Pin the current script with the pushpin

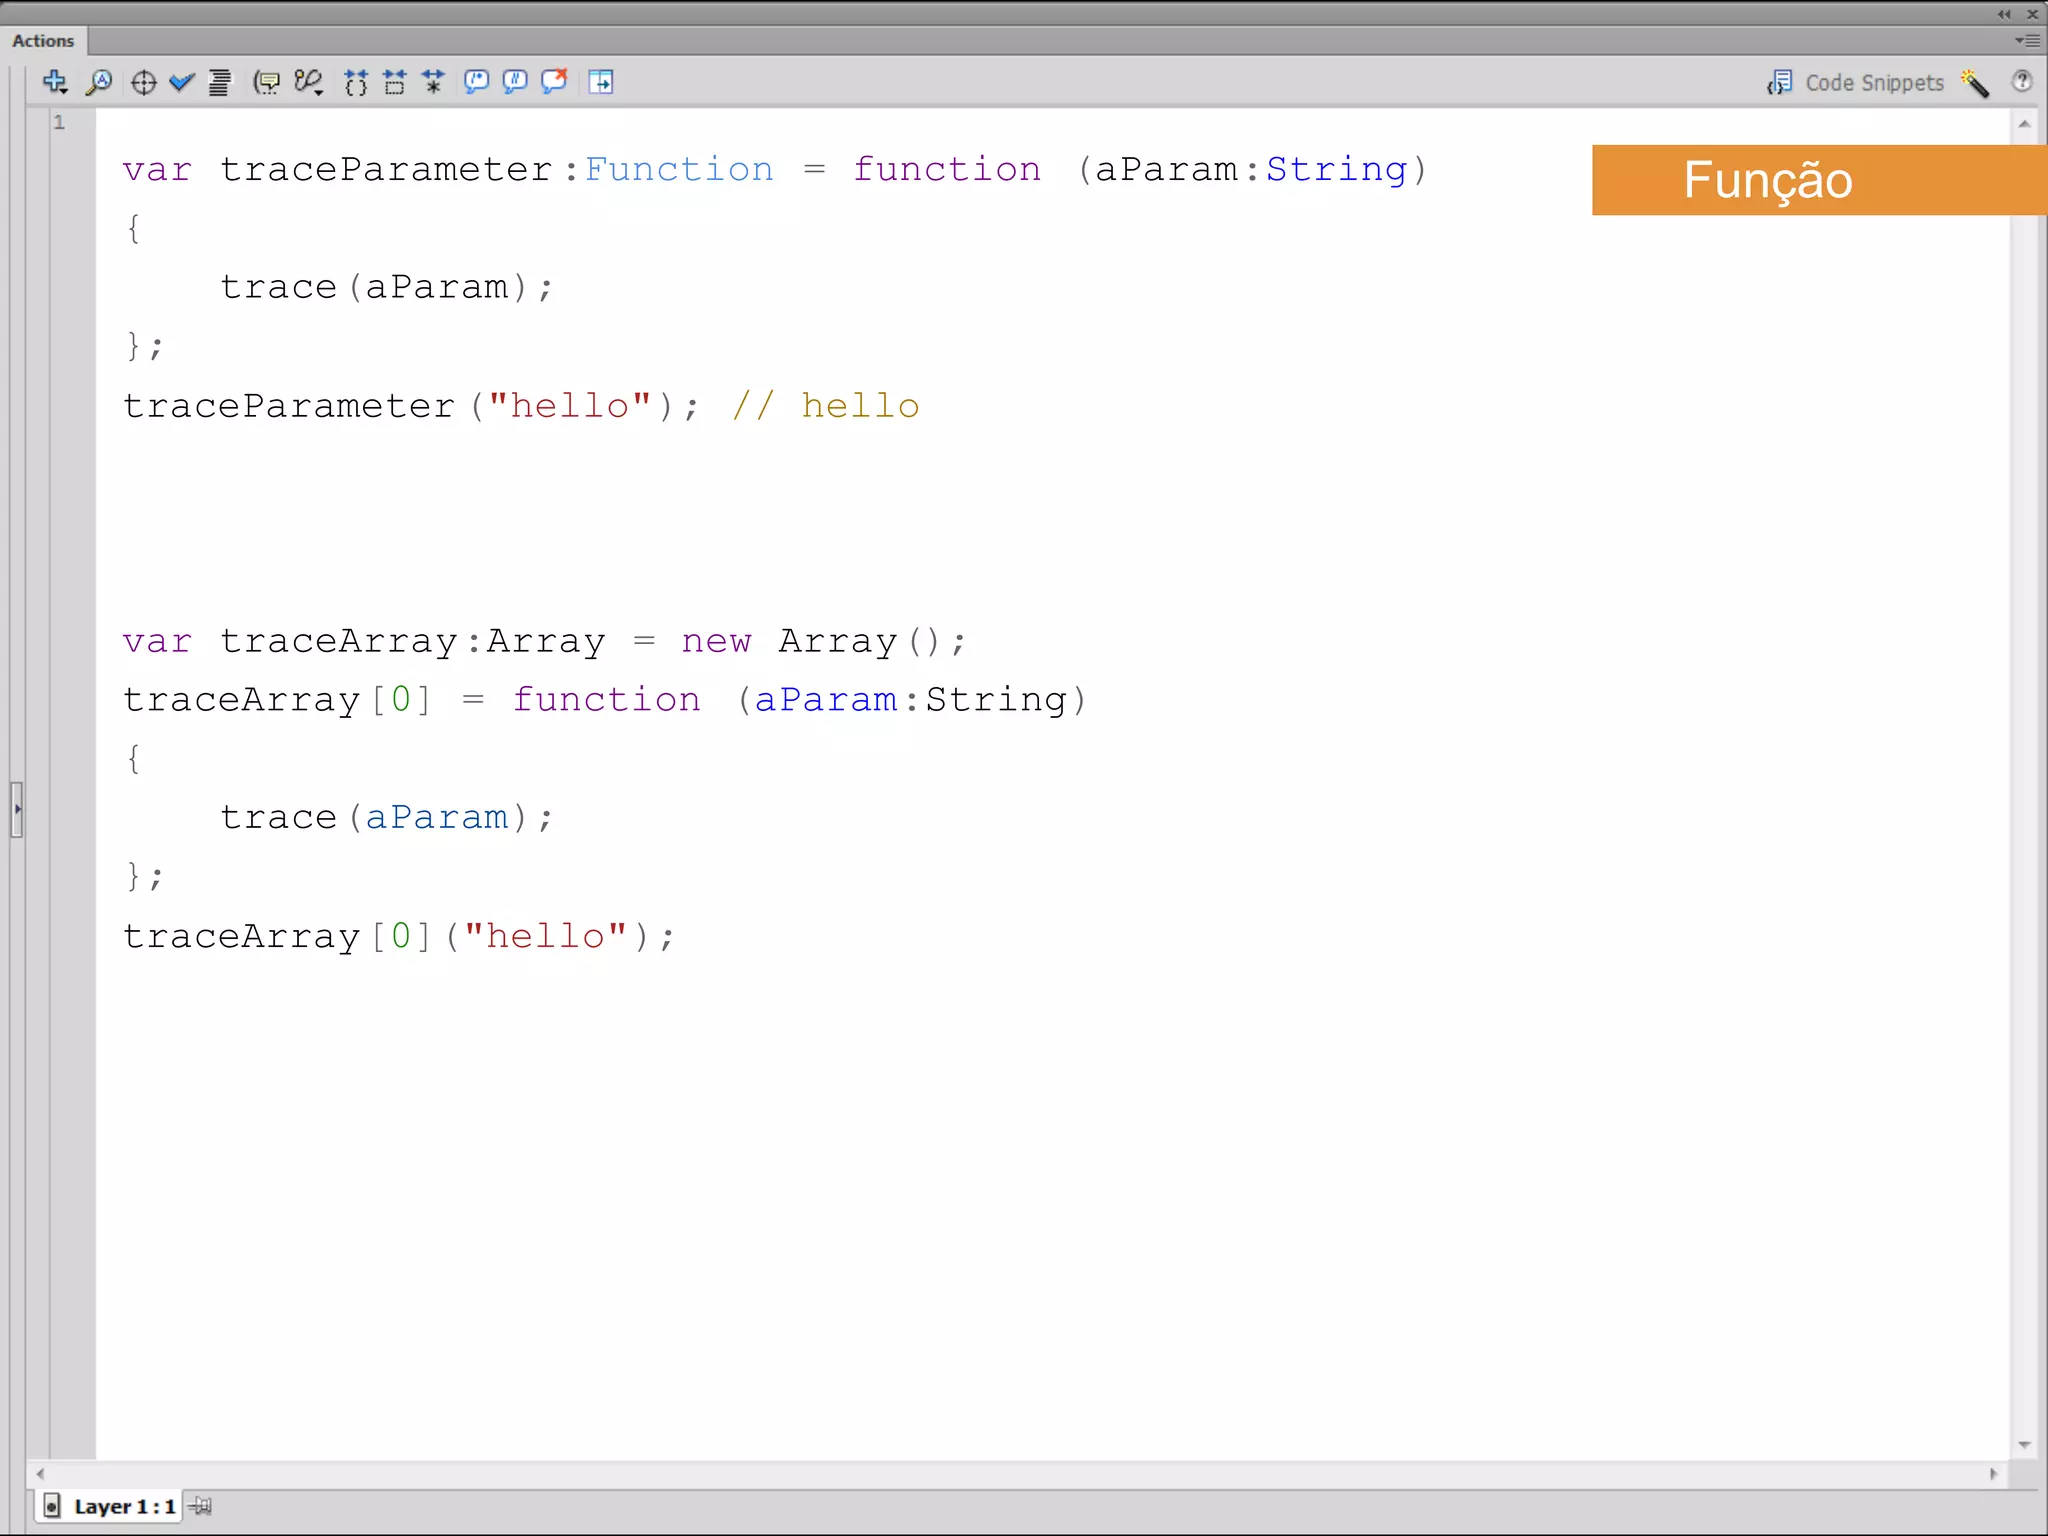pos(200,1506)
